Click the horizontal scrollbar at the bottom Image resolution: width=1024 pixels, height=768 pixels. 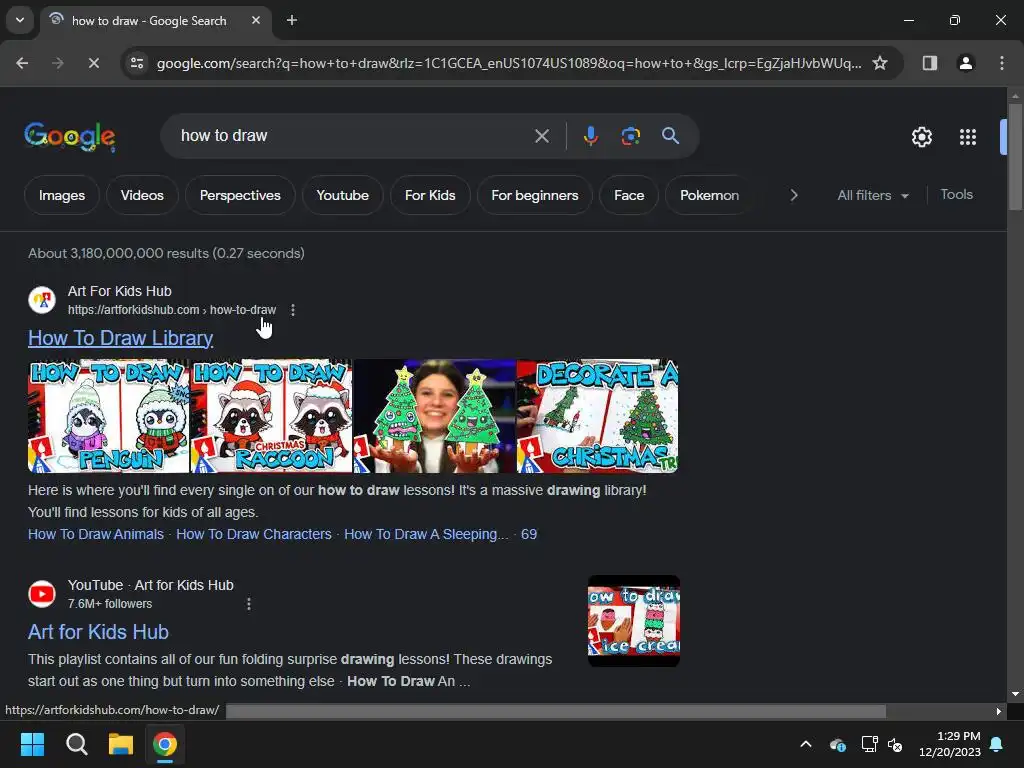click(556, 711)
